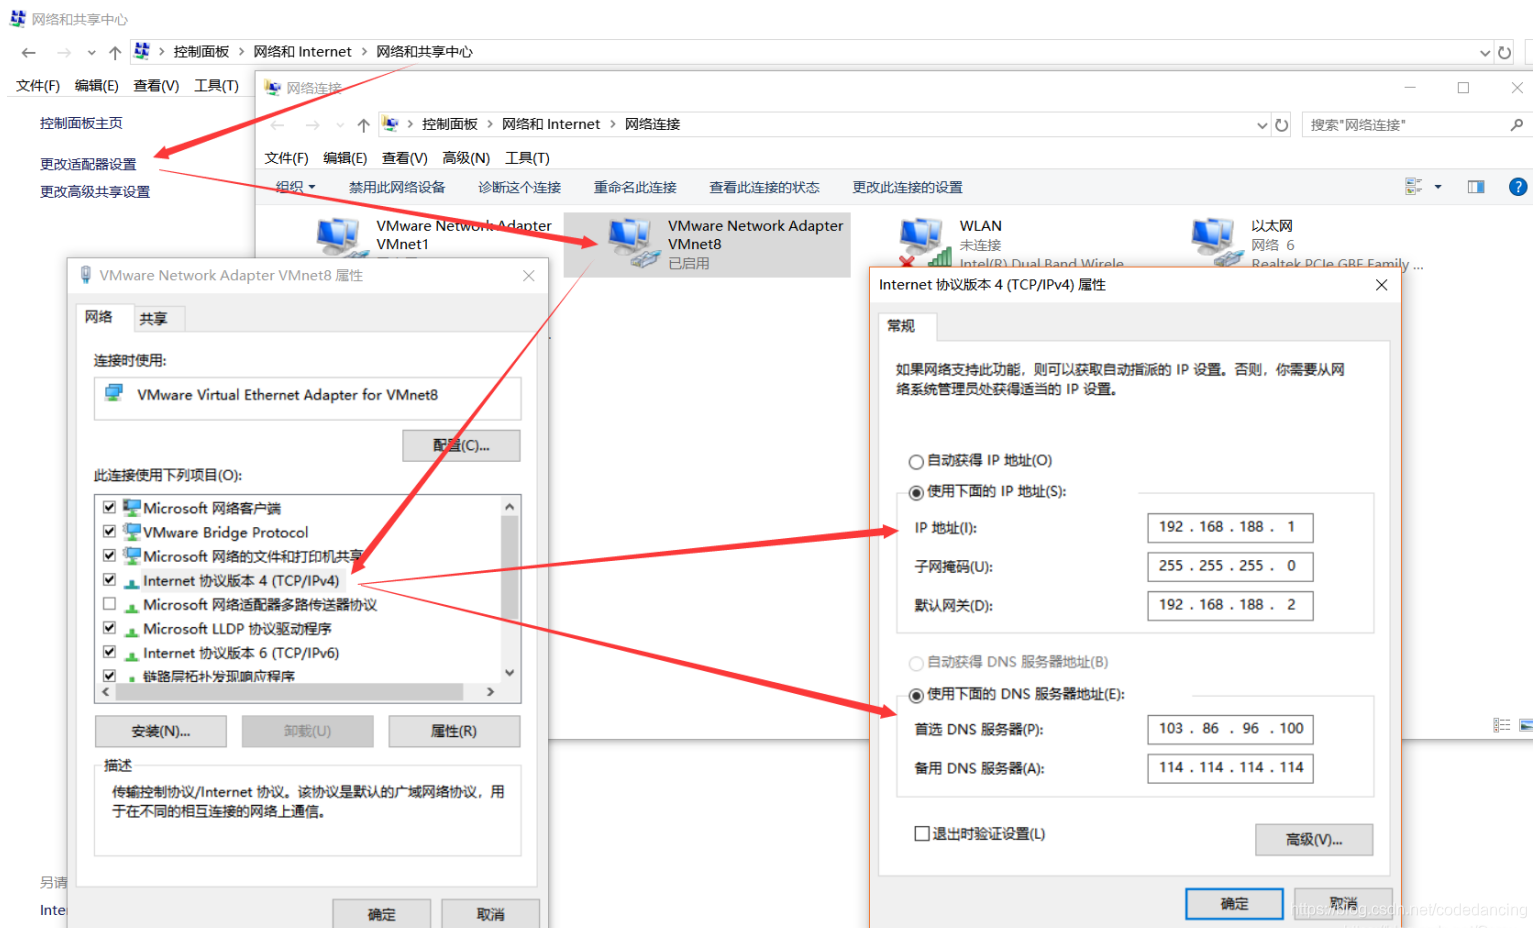Select the 自动获得 IP 地址 radio button
The height and width of the screenshot is (928, 1536).
pos(916,461)
